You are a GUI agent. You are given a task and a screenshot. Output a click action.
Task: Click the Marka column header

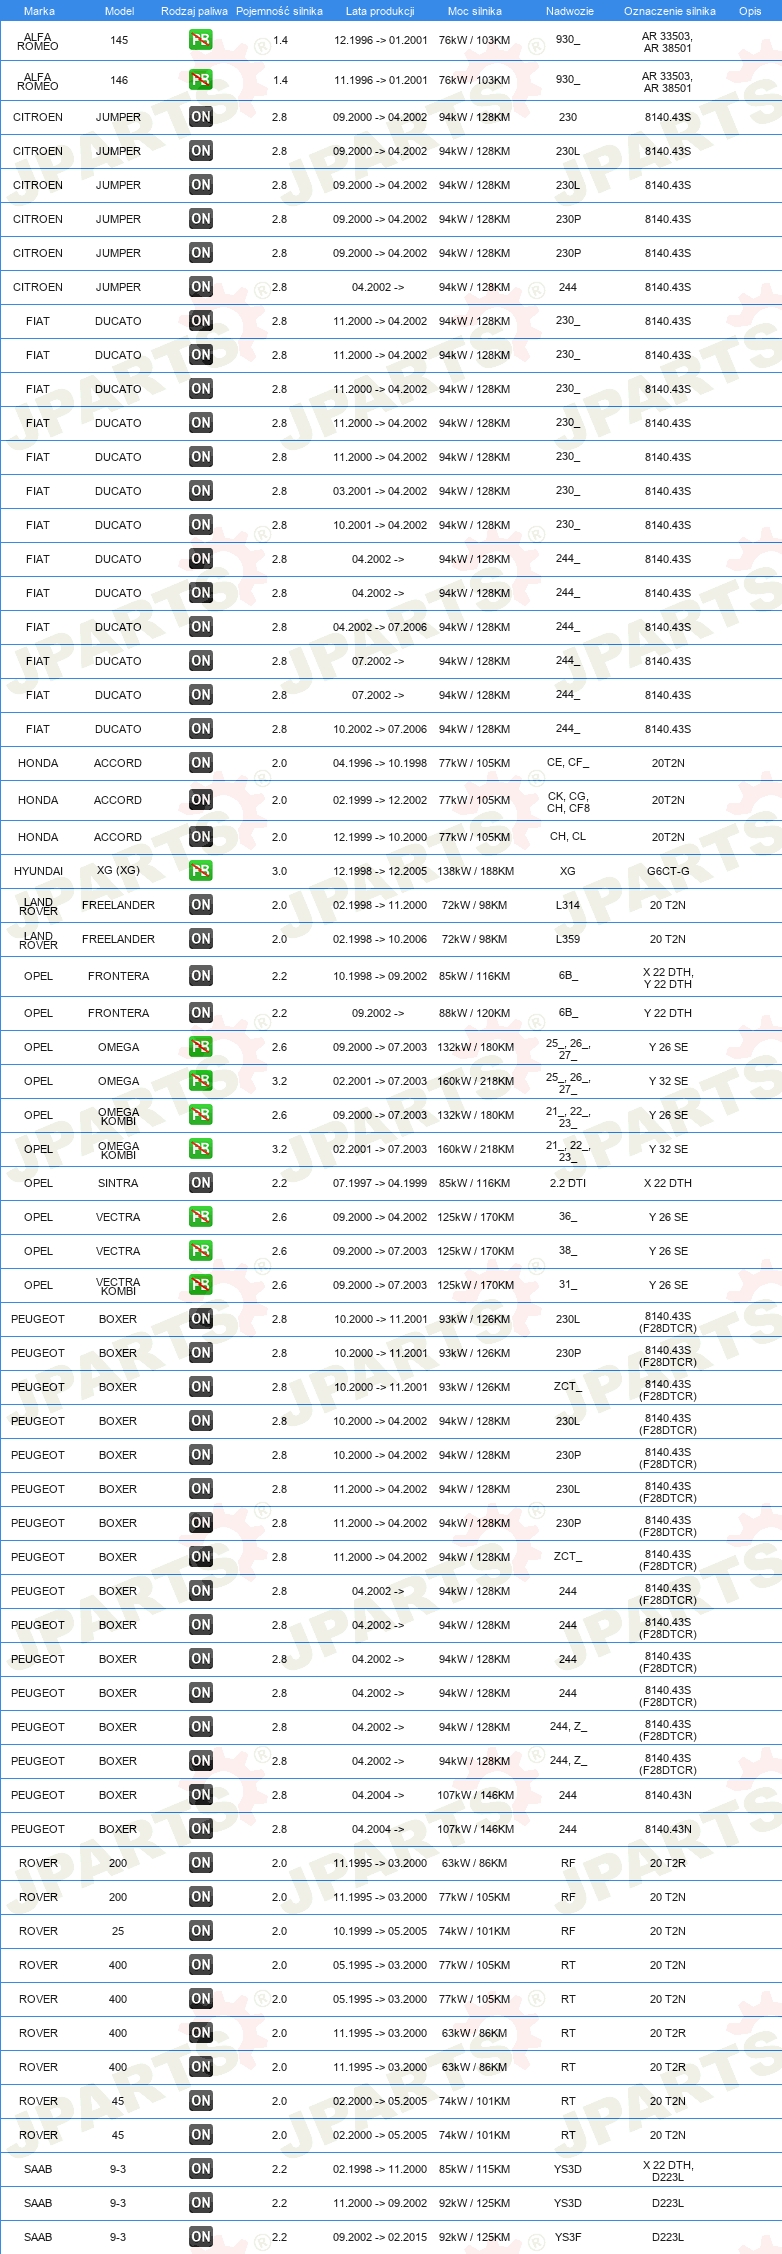(x=39, y=11)
